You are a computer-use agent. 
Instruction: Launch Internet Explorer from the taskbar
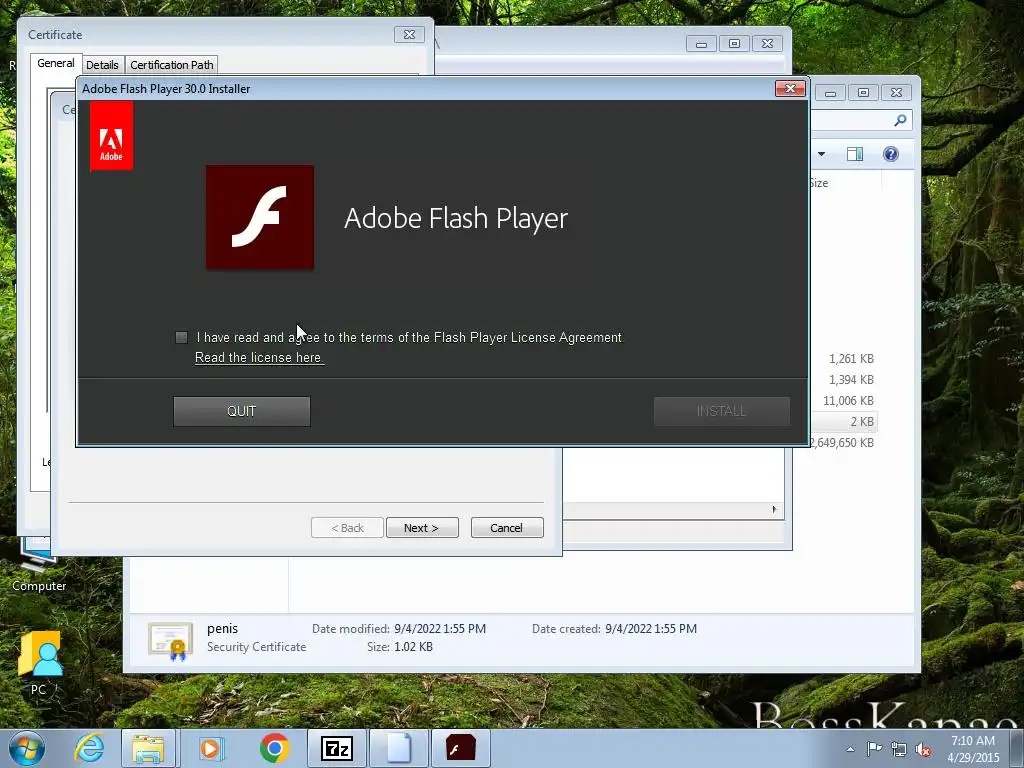tap(89, 748)
